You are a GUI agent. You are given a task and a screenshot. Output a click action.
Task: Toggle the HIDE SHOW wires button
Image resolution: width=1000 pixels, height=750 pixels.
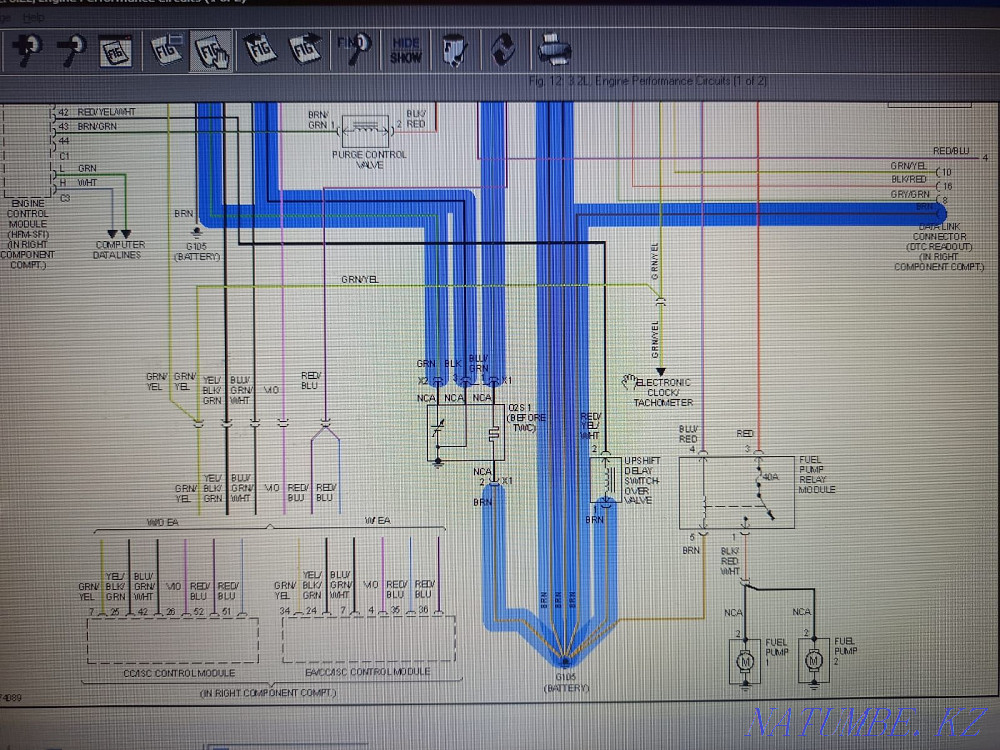406,50
